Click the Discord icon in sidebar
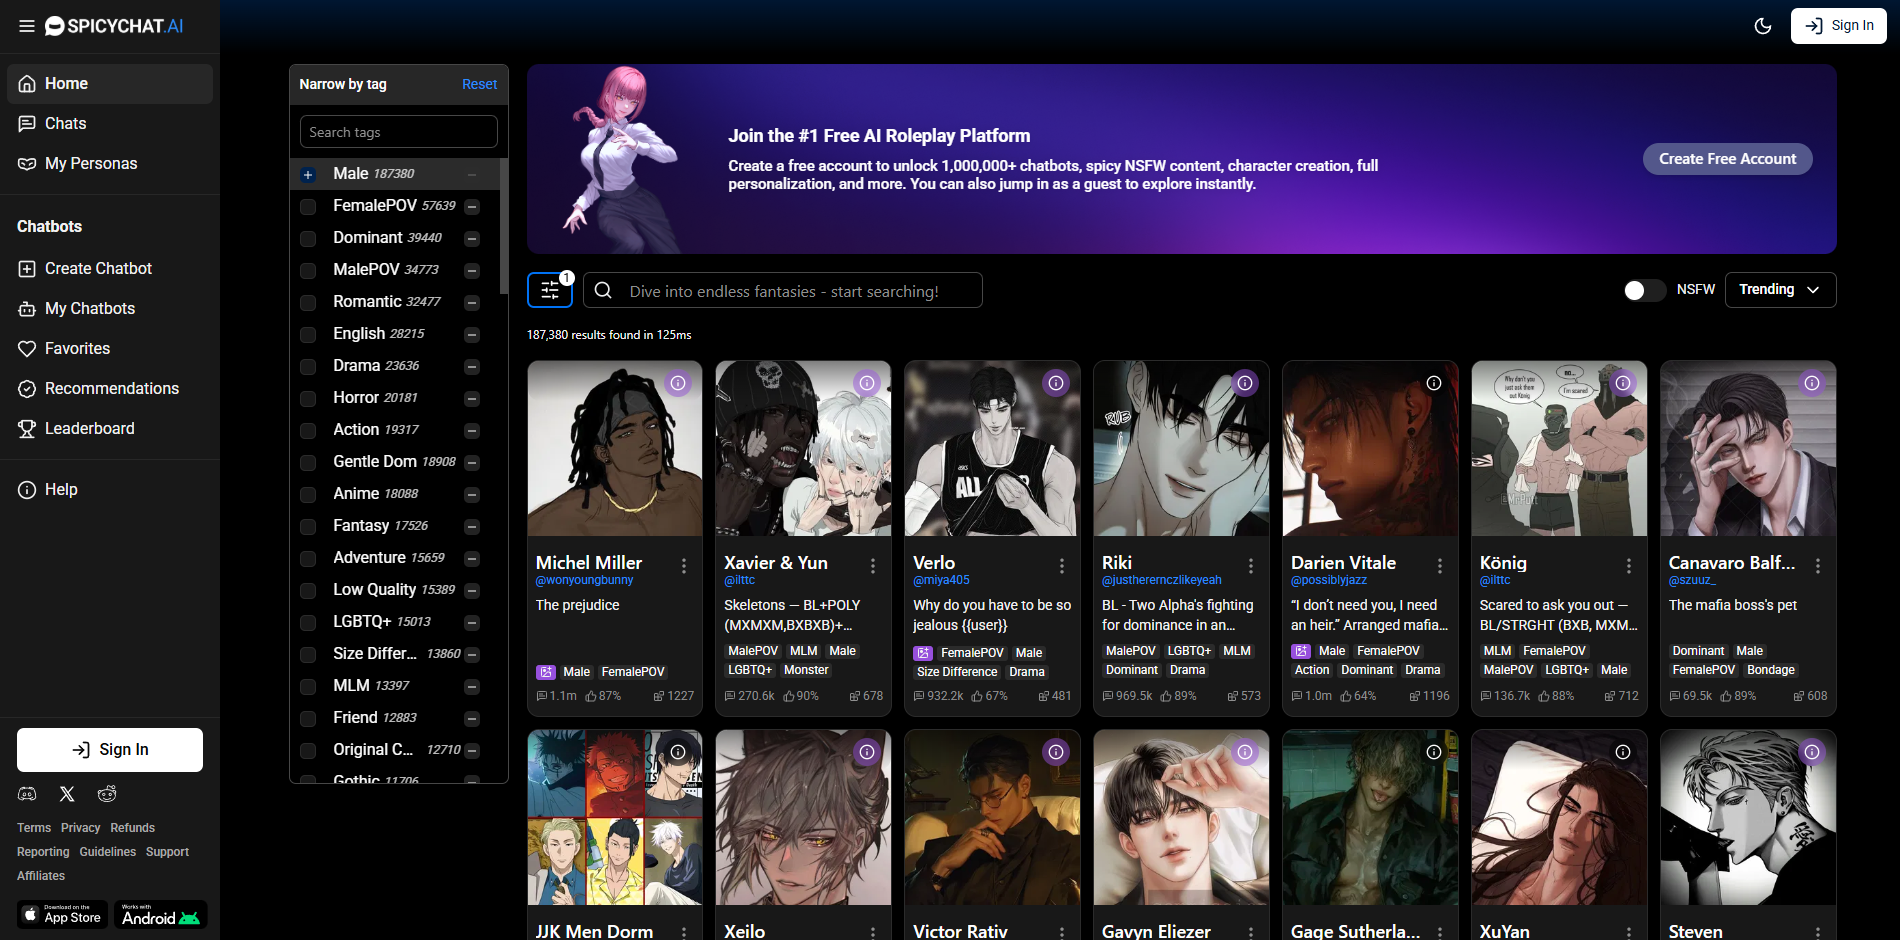 [27, 794]
